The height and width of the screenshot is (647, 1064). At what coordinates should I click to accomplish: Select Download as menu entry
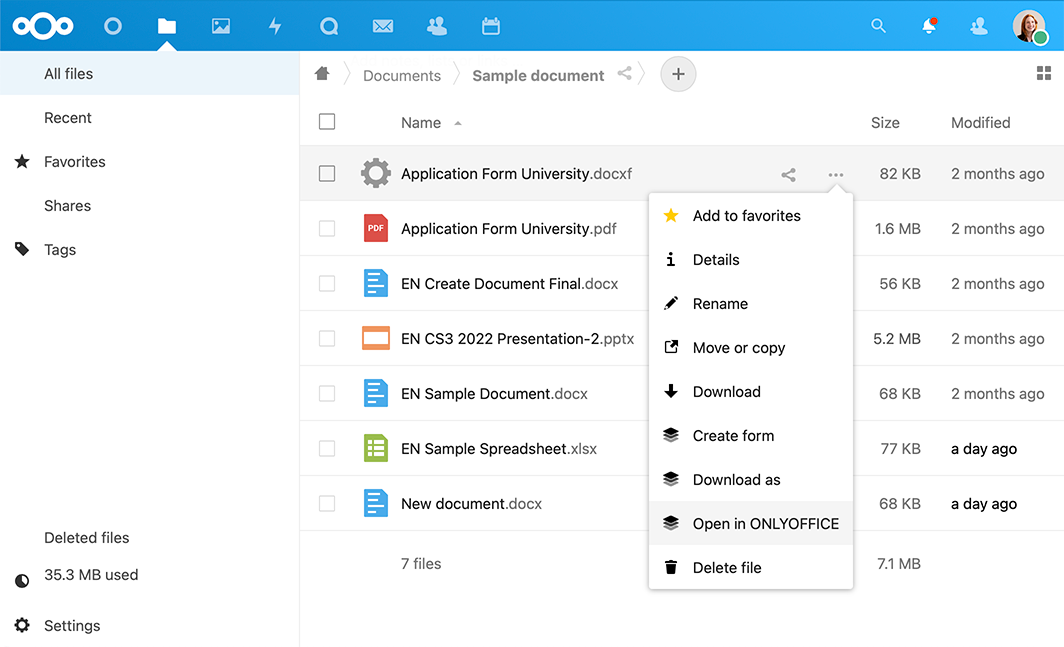(736, 479)
